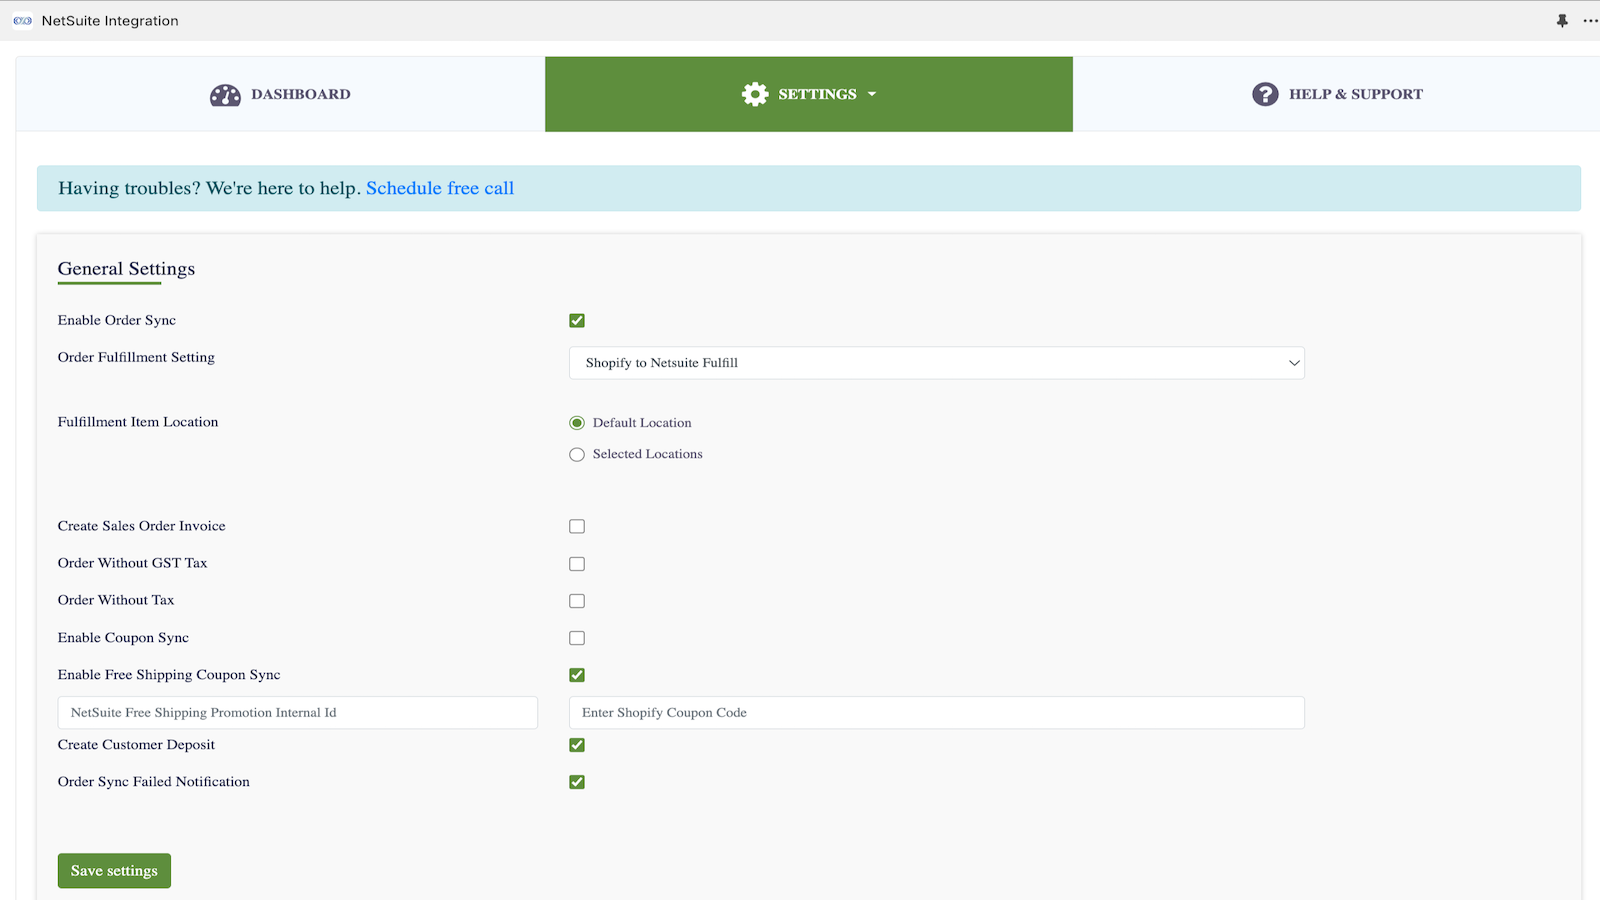1600x900 pixels.
Task: Uncheck Enable Free Shipping Coupon Sync
Action: 577,675
